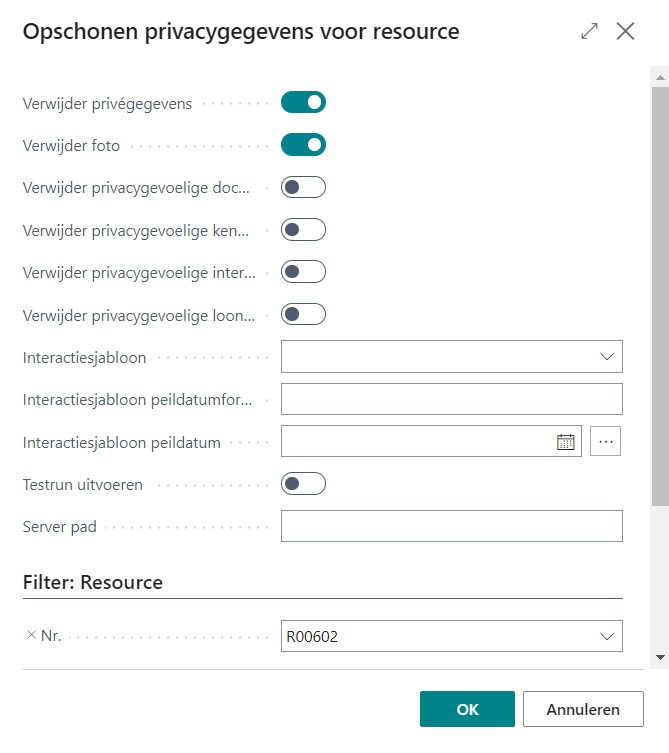Screen dimensions: 669x753
Task: Enable Testrun uitvoeren toggle
Action: [x=303, y=484]
